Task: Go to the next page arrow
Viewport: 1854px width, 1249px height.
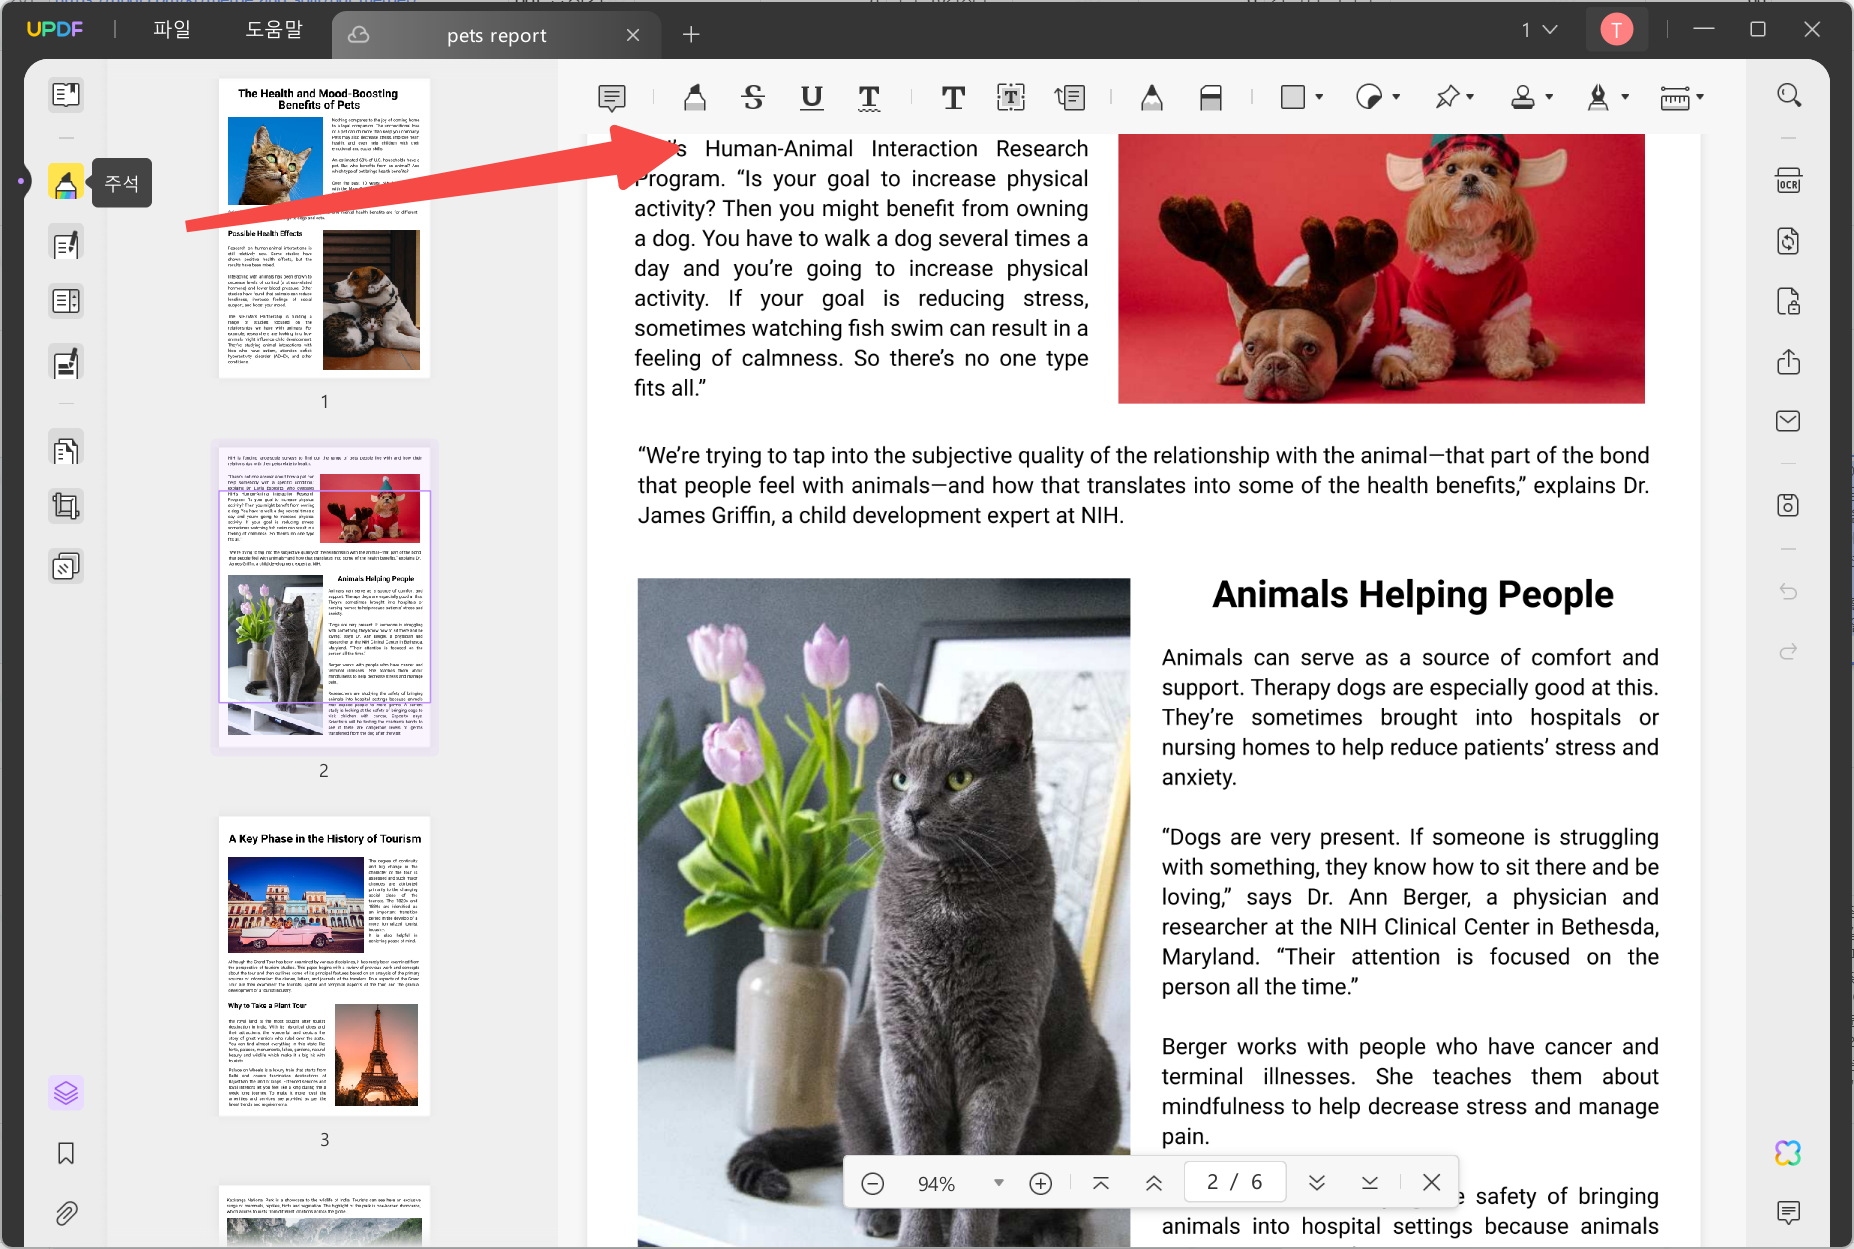Action: 1317,1183
